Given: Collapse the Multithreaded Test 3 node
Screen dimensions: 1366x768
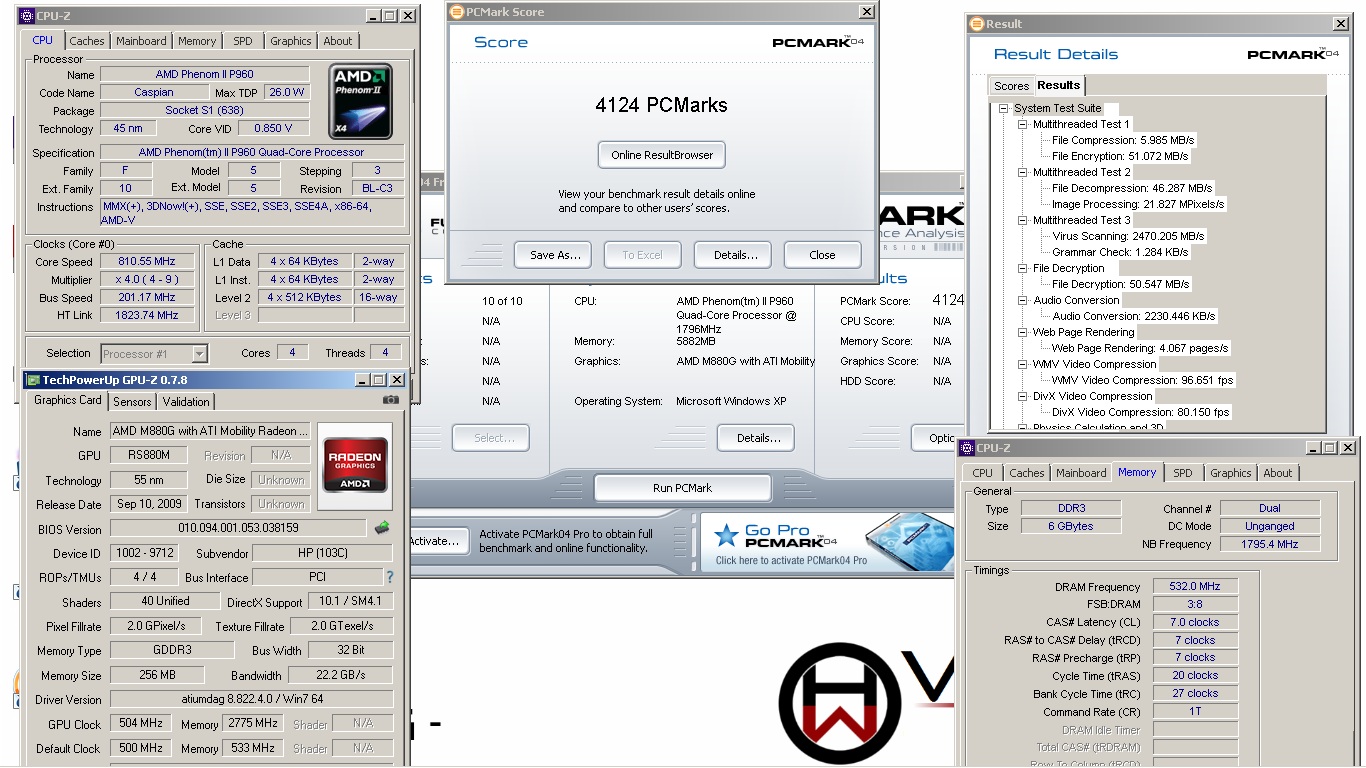Looking at the screenshot, I should click(1022, 220).
